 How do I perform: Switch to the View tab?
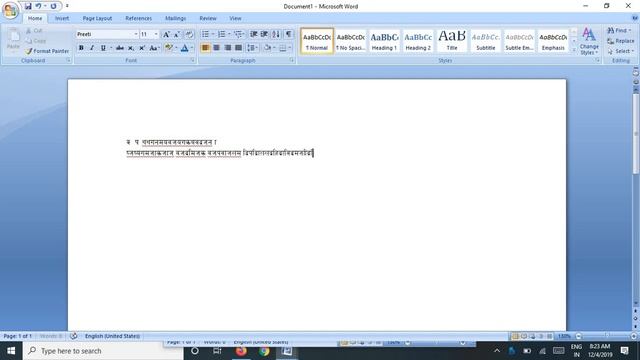tap(235, 18)
